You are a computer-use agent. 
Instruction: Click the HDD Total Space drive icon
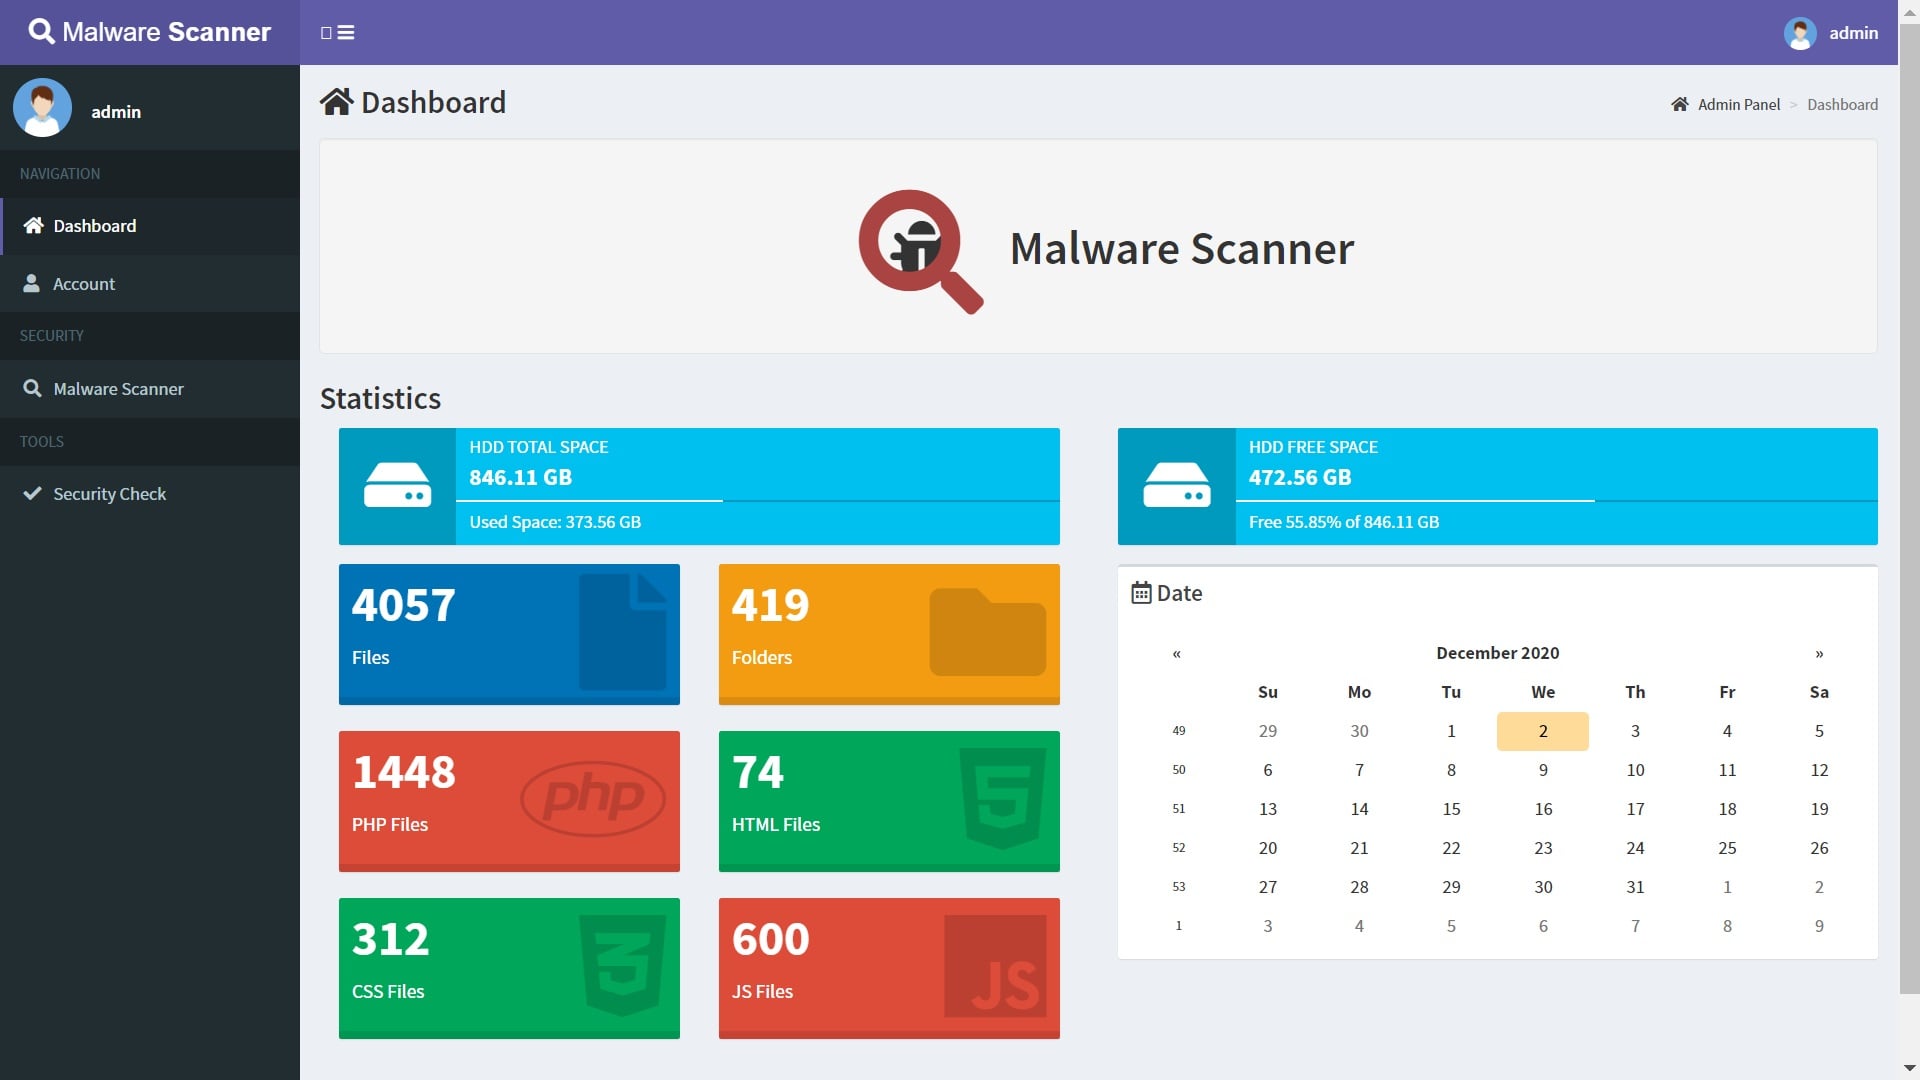pyautogui.click(x=399, y=485)
